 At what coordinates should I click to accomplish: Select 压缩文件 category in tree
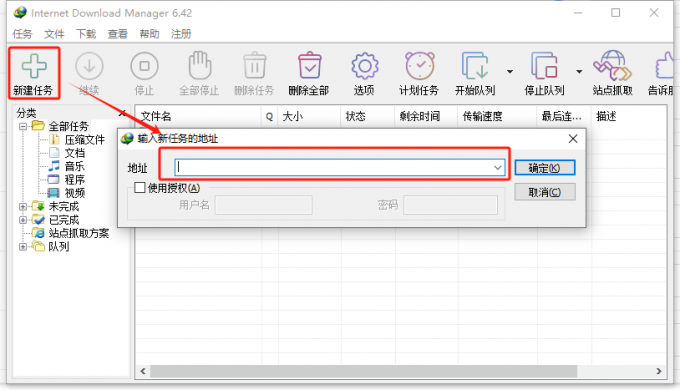(85, 140)
